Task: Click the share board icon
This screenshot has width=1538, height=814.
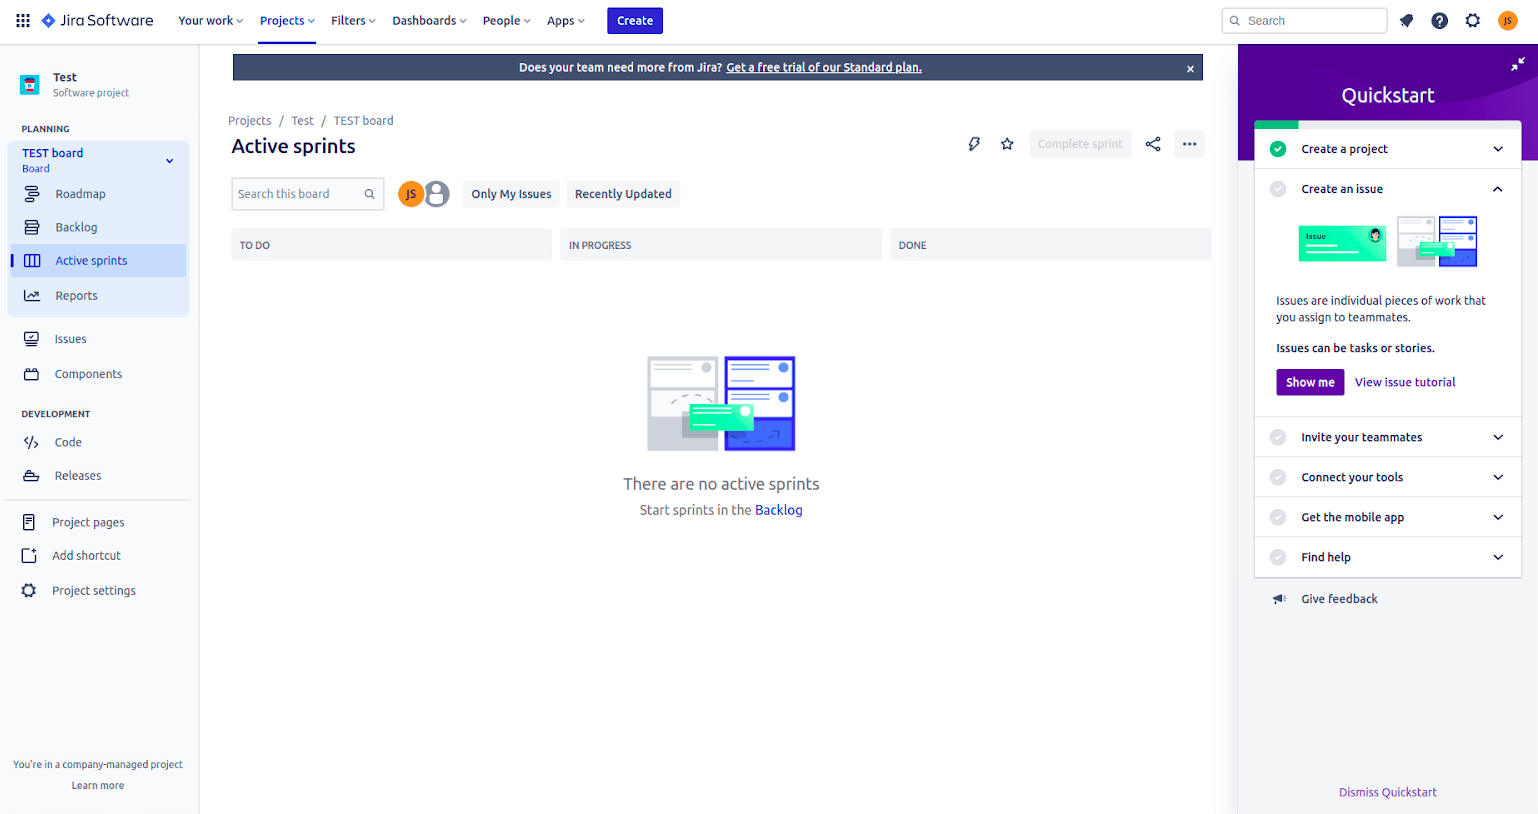Action: pos(1153,144)
